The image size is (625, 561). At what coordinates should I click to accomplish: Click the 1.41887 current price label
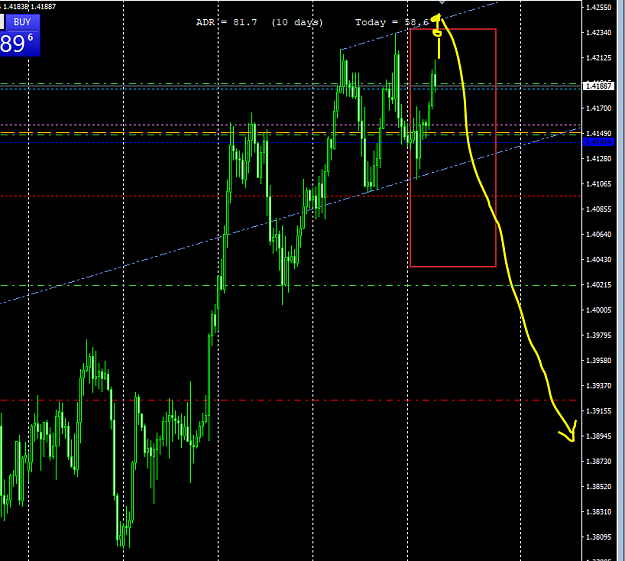pos(599,86)
